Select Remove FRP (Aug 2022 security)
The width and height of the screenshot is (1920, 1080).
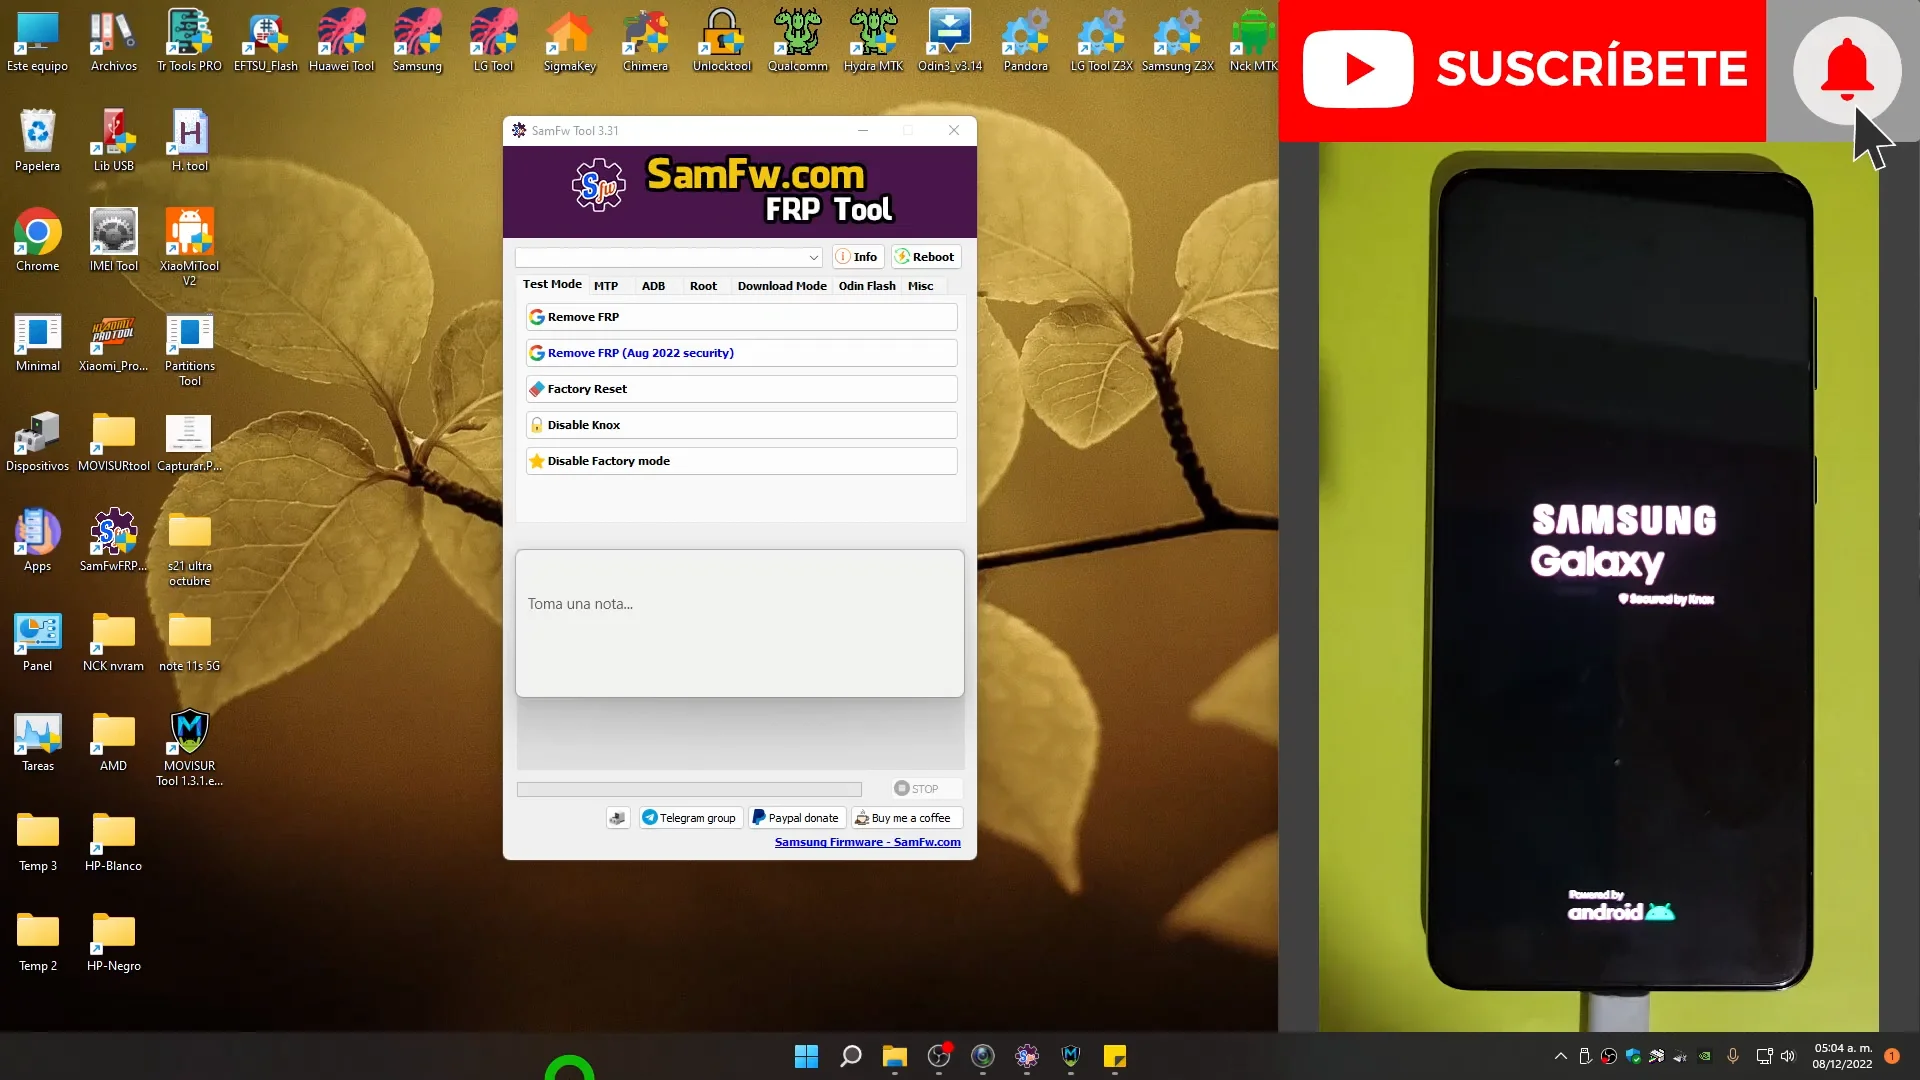pyautogui.click(x=740, y=352)
